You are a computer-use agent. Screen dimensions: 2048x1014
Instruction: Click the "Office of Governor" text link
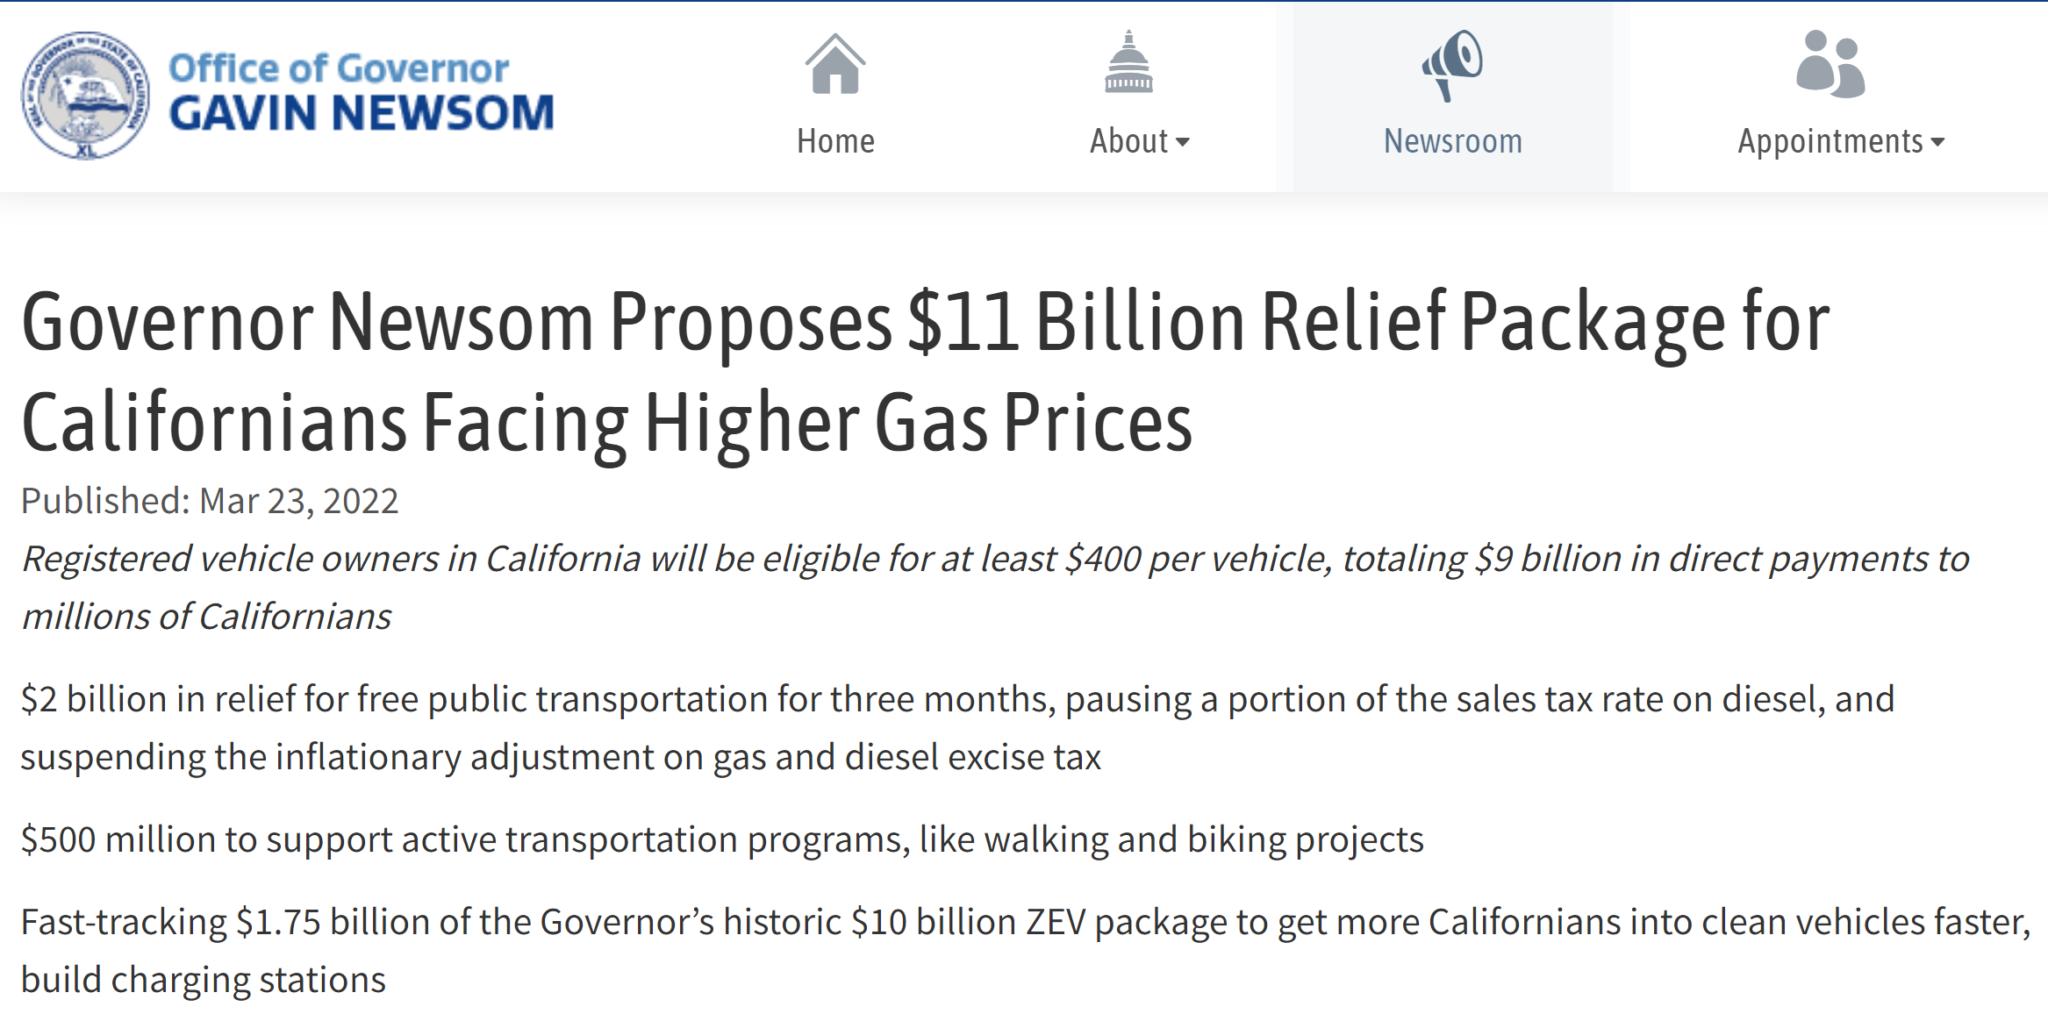(338, 68)
